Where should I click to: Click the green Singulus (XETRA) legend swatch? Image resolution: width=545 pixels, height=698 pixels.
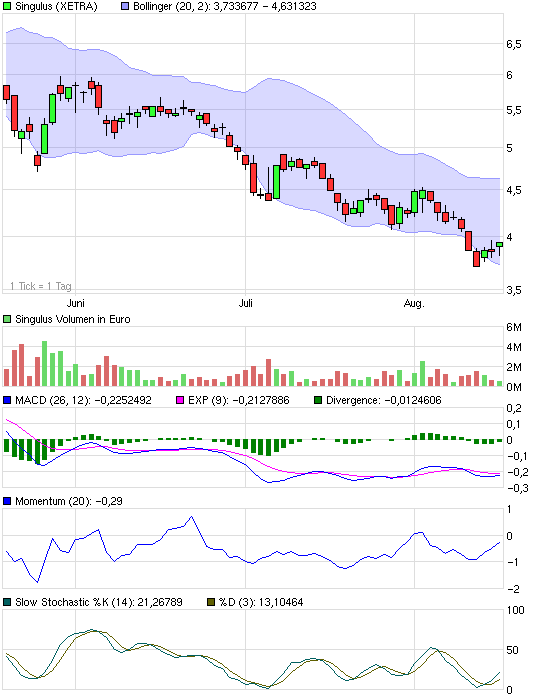click(x=7, y=6)
